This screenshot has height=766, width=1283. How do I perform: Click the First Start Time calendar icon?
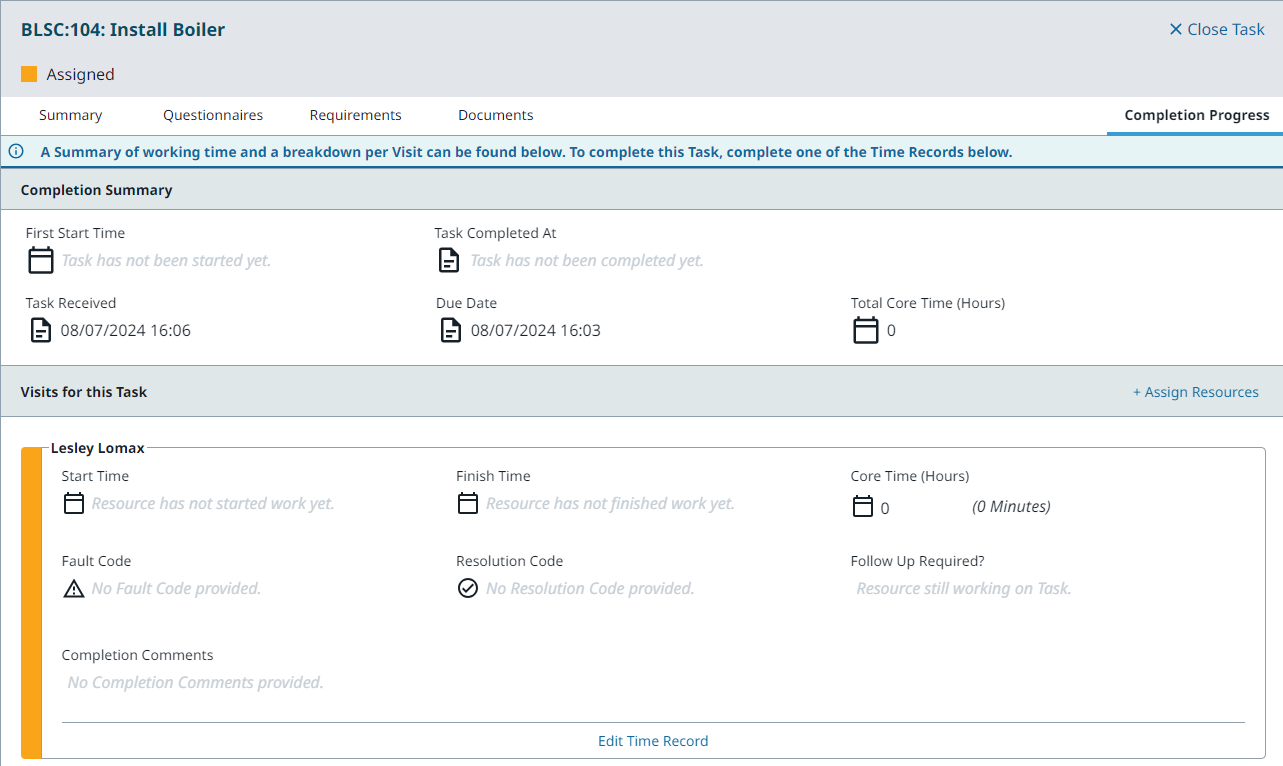(41, 261)
